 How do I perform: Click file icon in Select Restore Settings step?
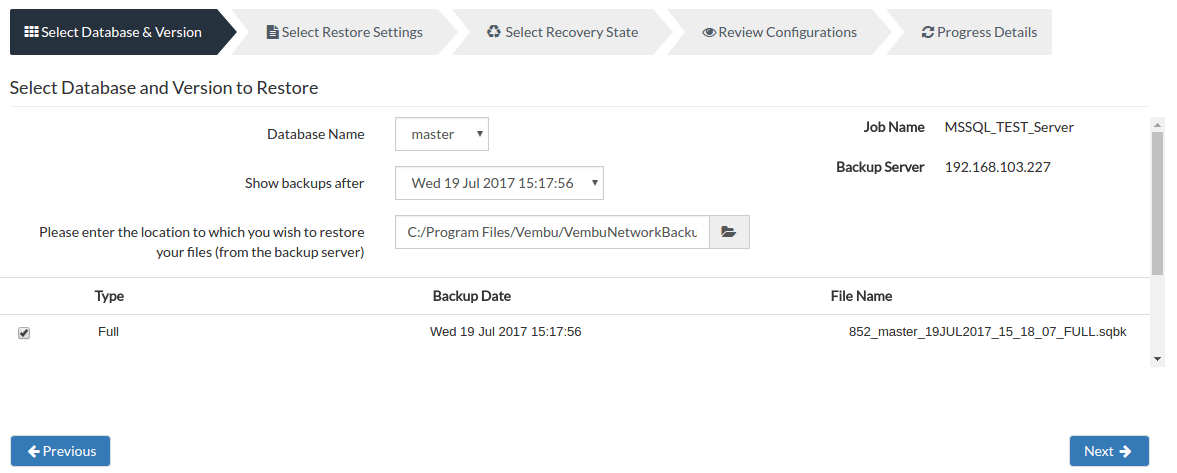pos(272,32)
